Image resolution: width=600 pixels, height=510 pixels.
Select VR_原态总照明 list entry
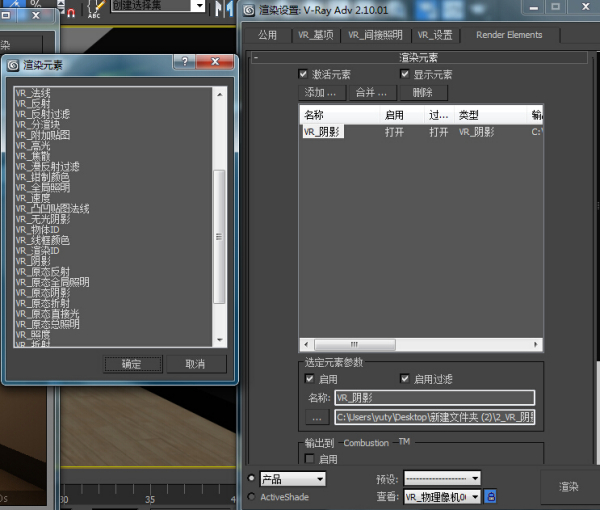pos(47,324)
